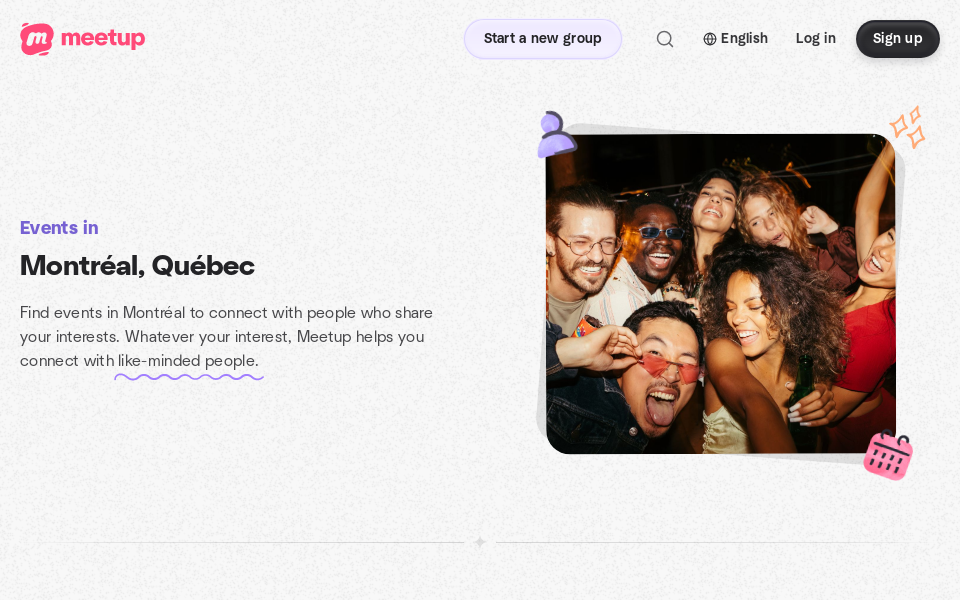The width and height of the screenshot is (960, 600).
Task: Click the orange sparkle stars icon
Action: coord(908,127)
